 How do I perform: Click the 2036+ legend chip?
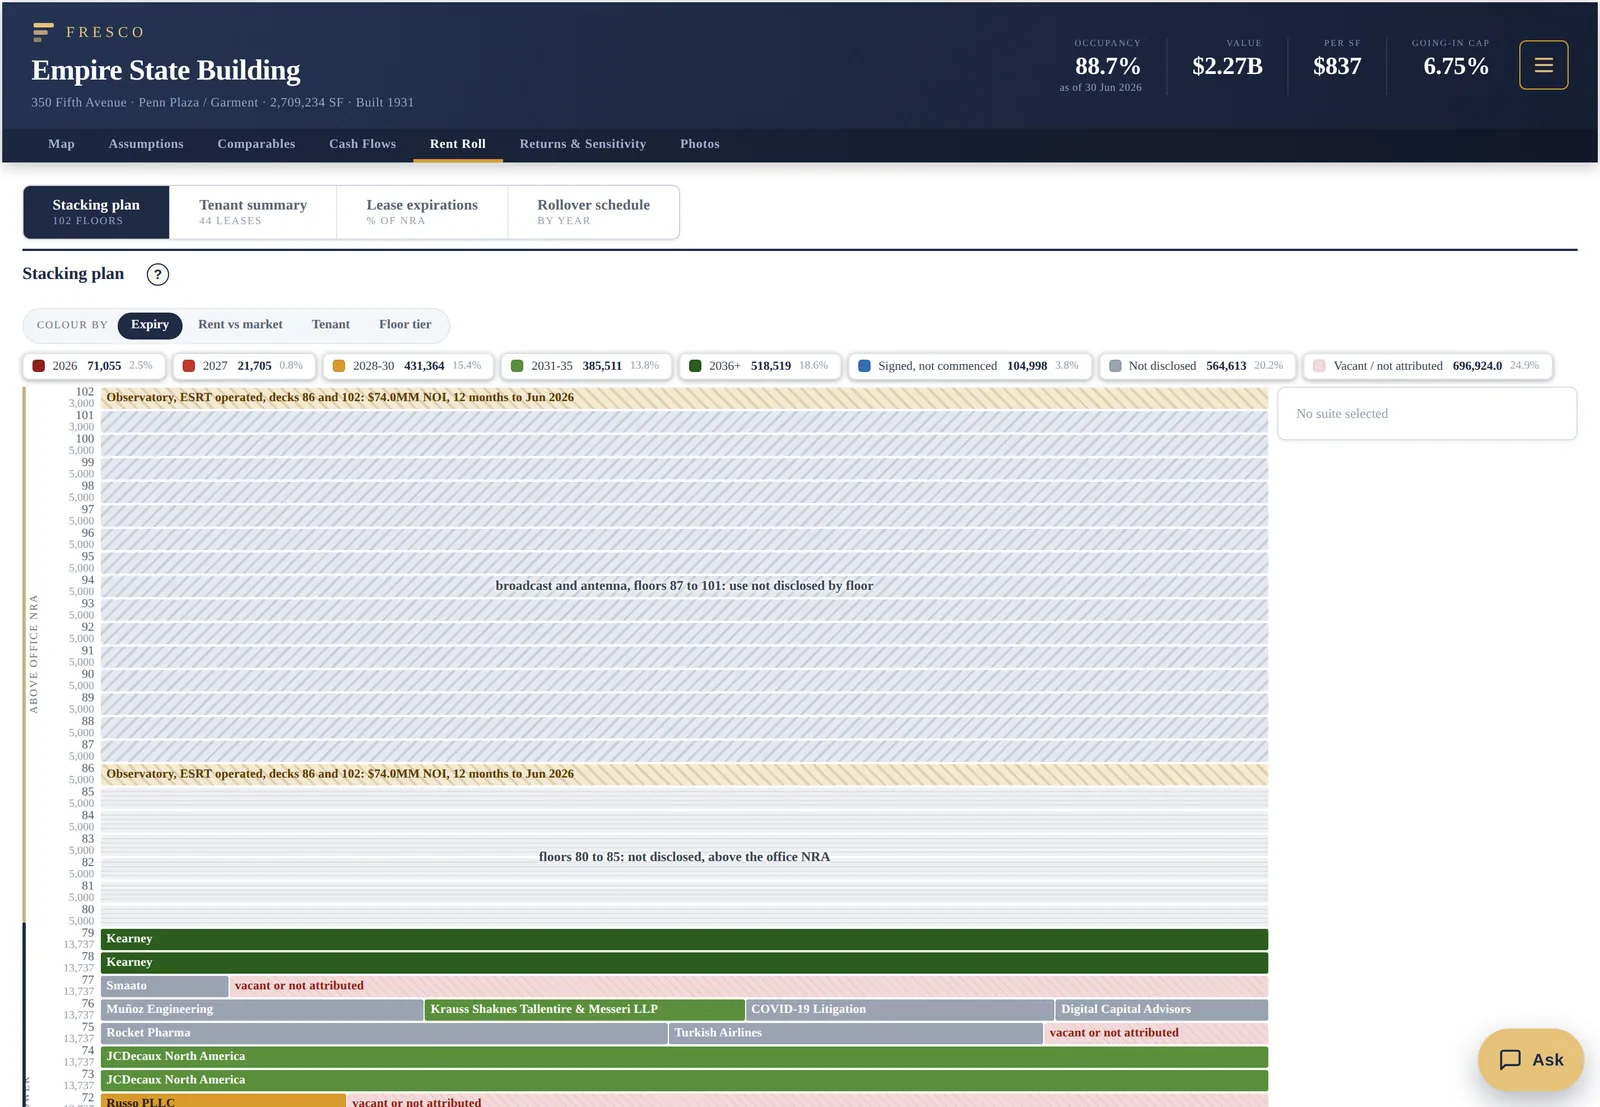760,366
